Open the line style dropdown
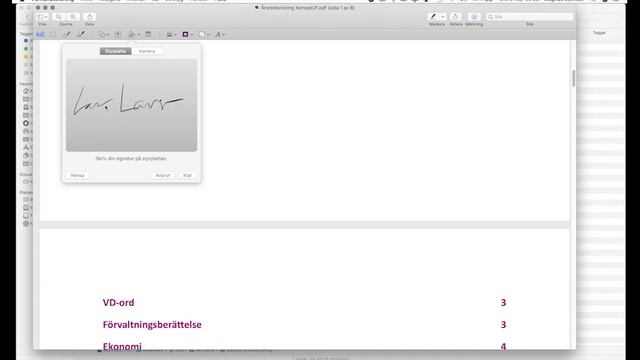Image resolution: width=640 pixels, height=360 pixels. click(x=171, y=35)
